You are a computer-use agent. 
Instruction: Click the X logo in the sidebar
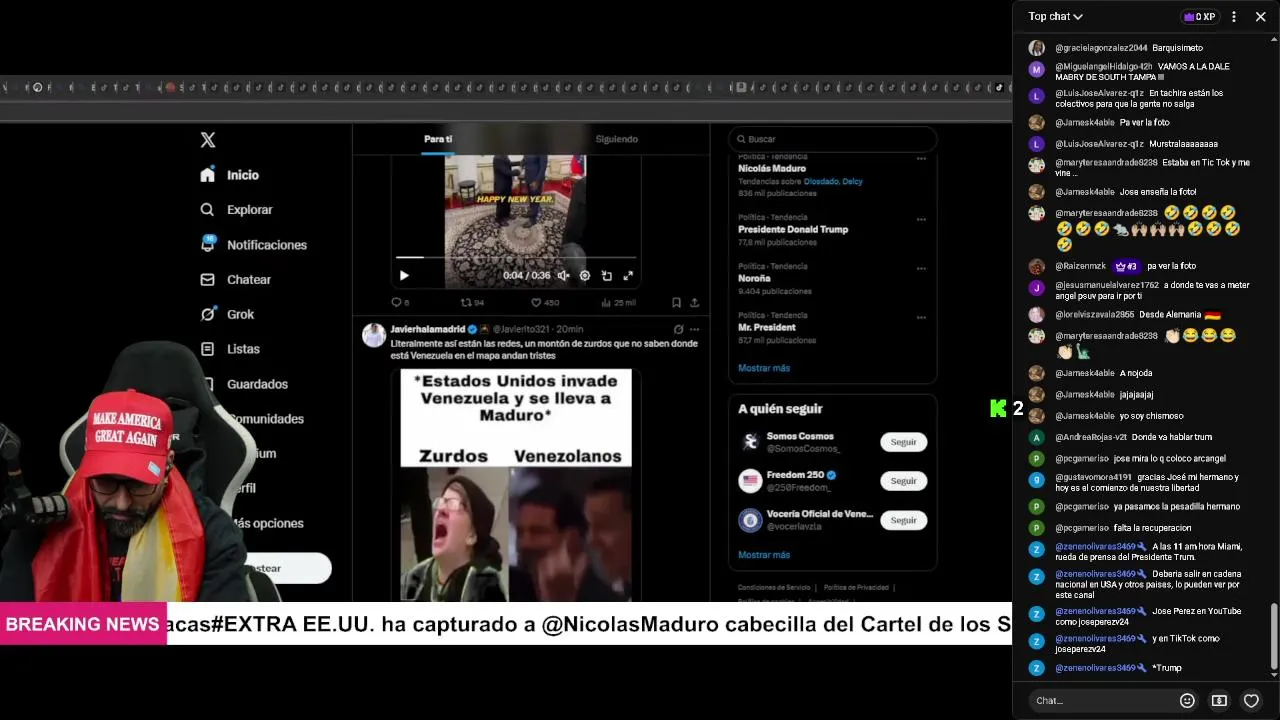tap(208, 140)
